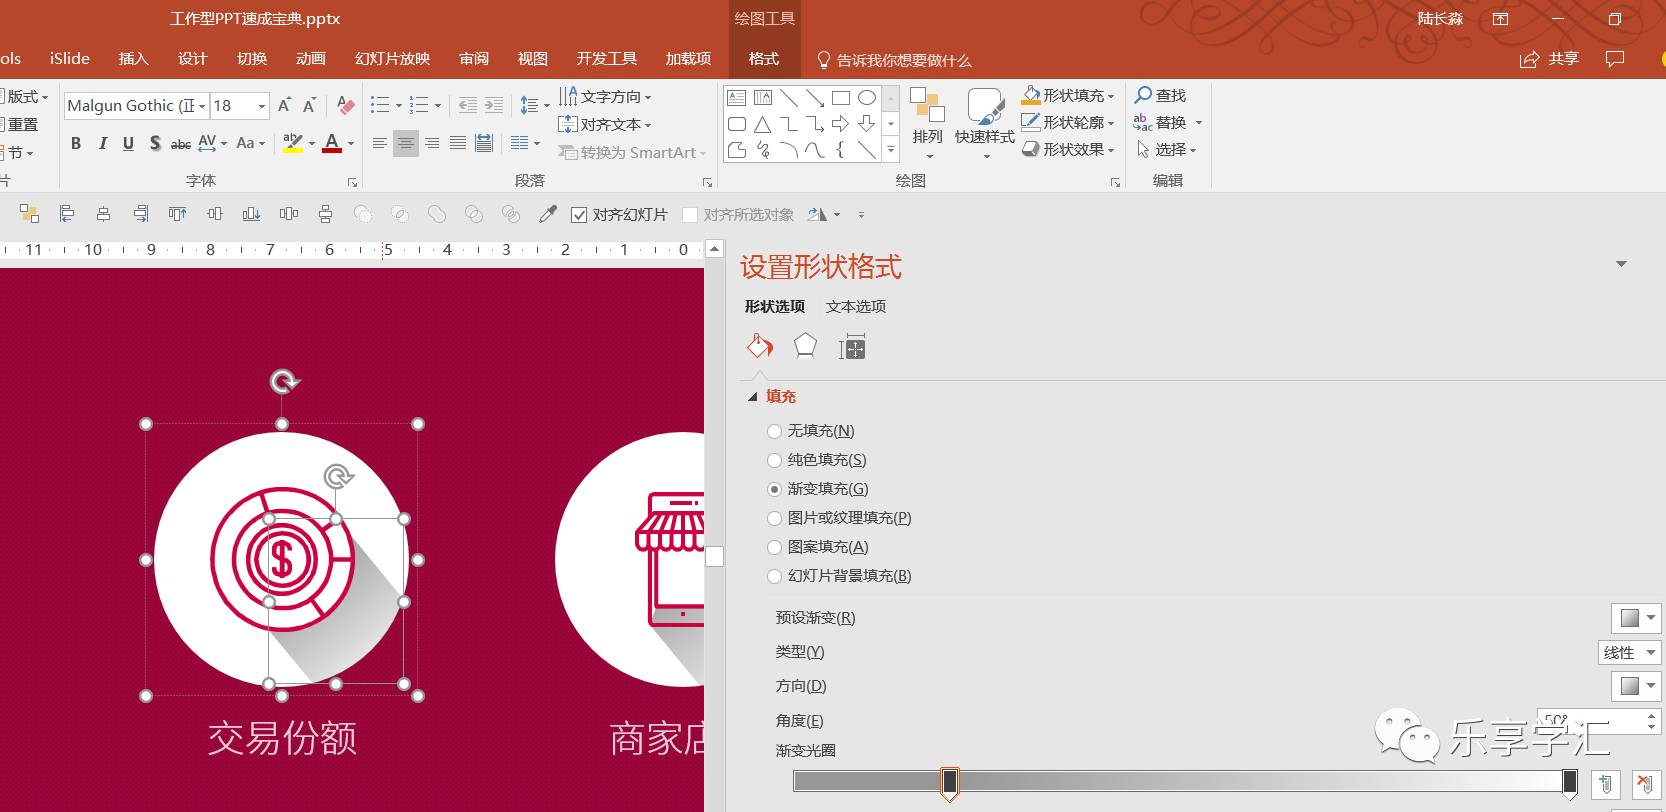
Task: Remove the gradient stop button
Action: (x=1645, y=784)
